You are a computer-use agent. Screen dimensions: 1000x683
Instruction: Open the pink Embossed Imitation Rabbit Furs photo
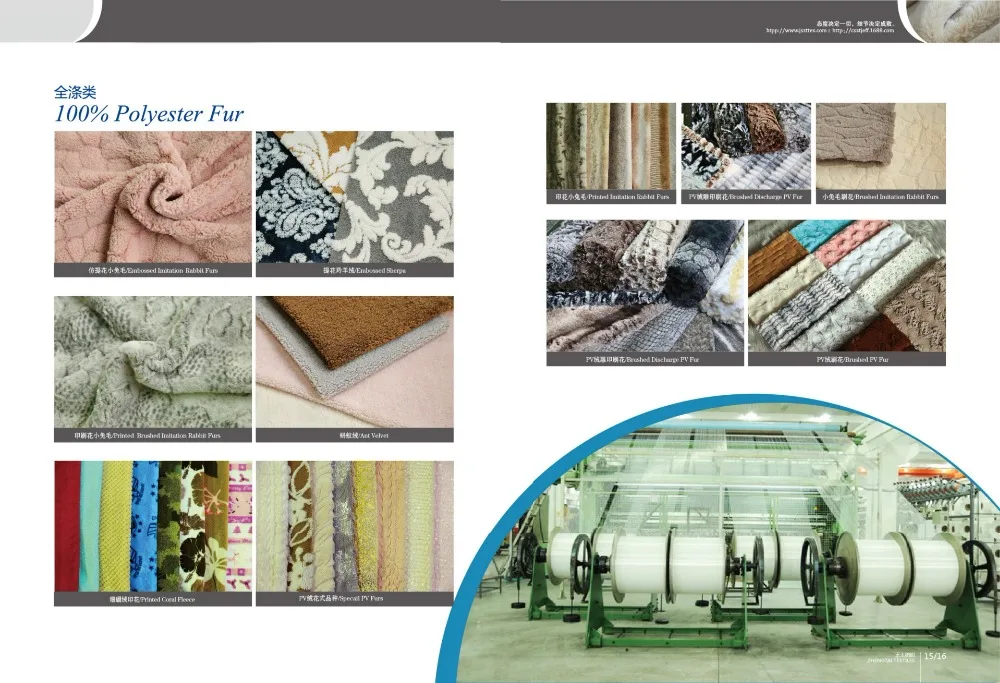153,197
